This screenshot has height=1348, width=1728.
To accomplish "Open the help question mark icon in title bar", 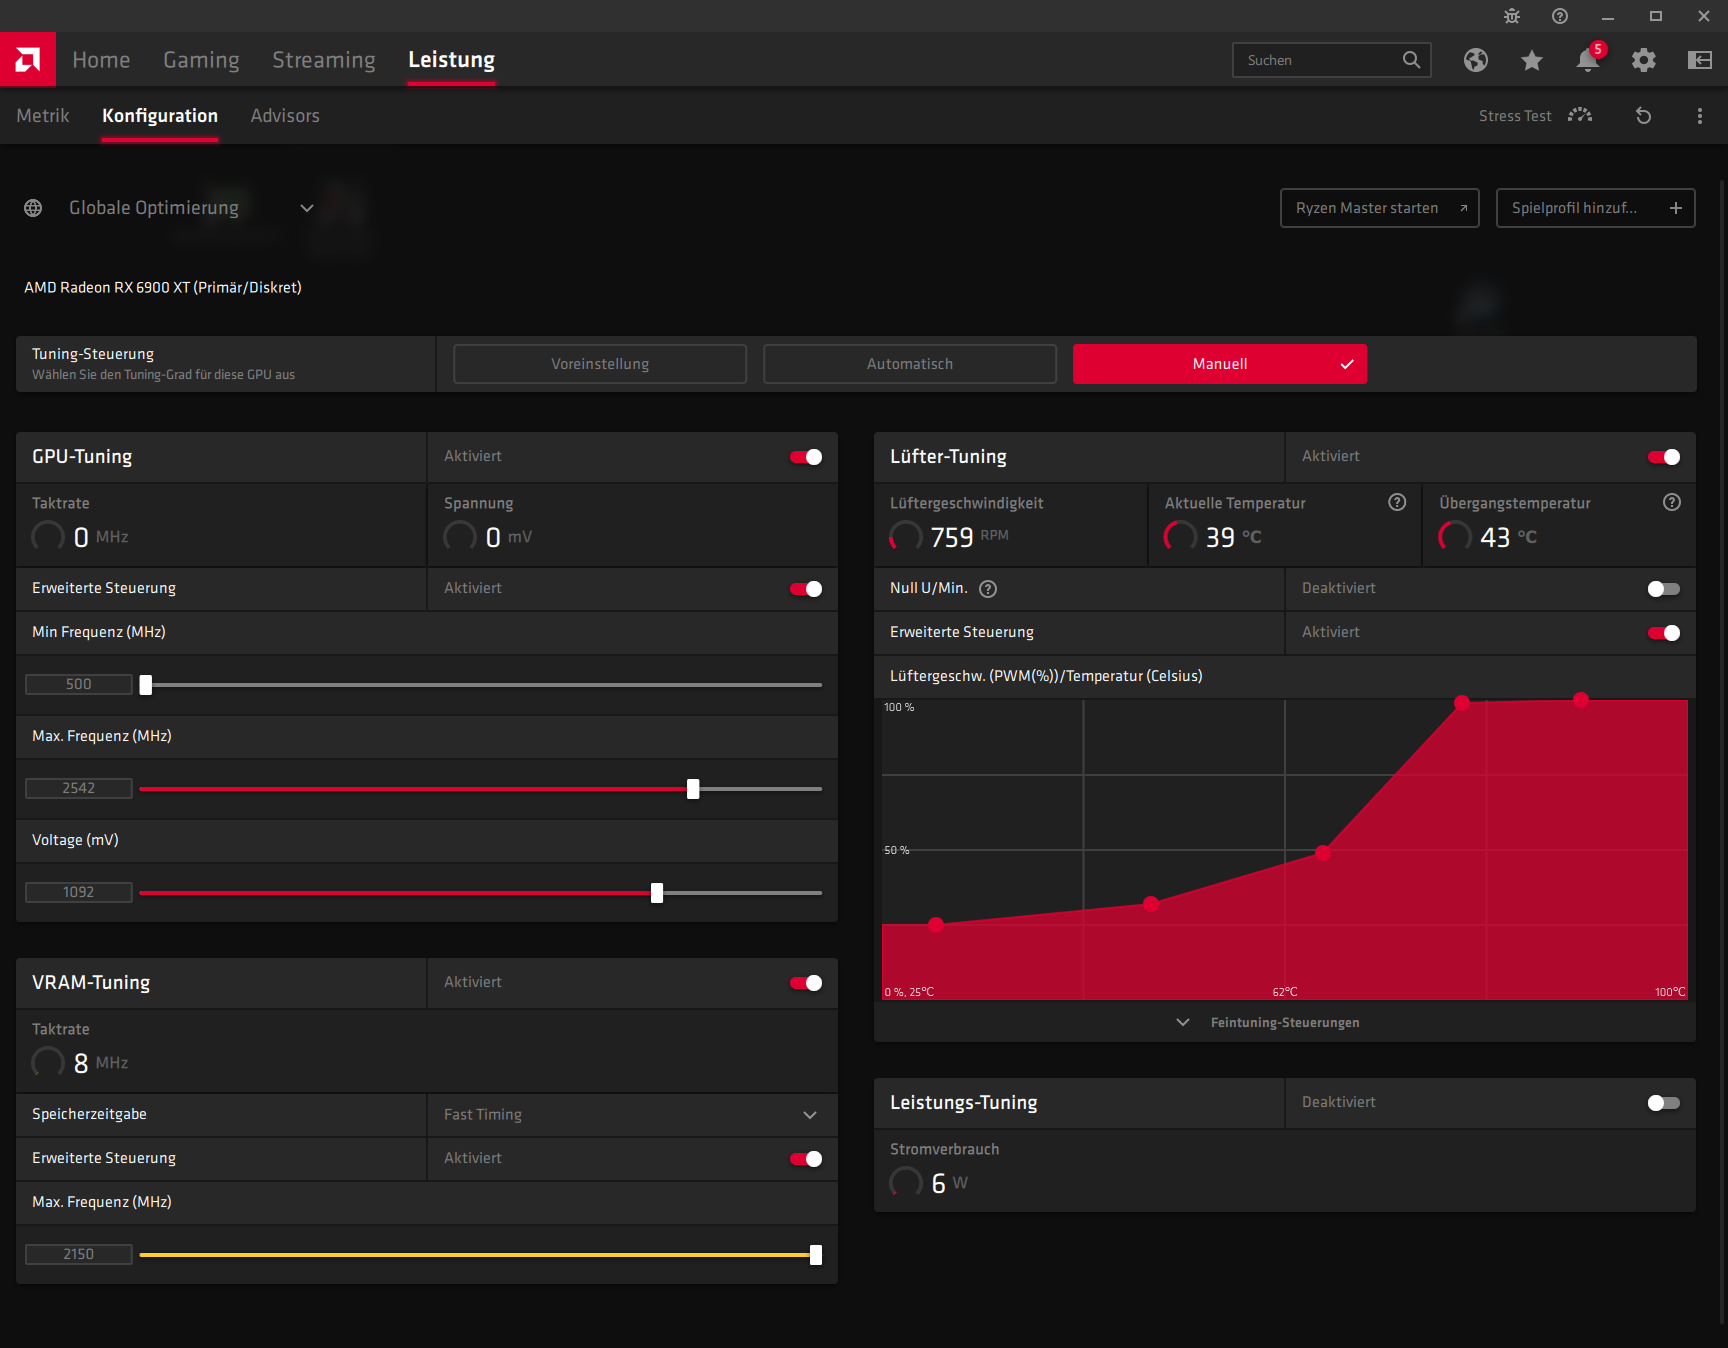I will pyautogui.click(x=1560, y=16).
